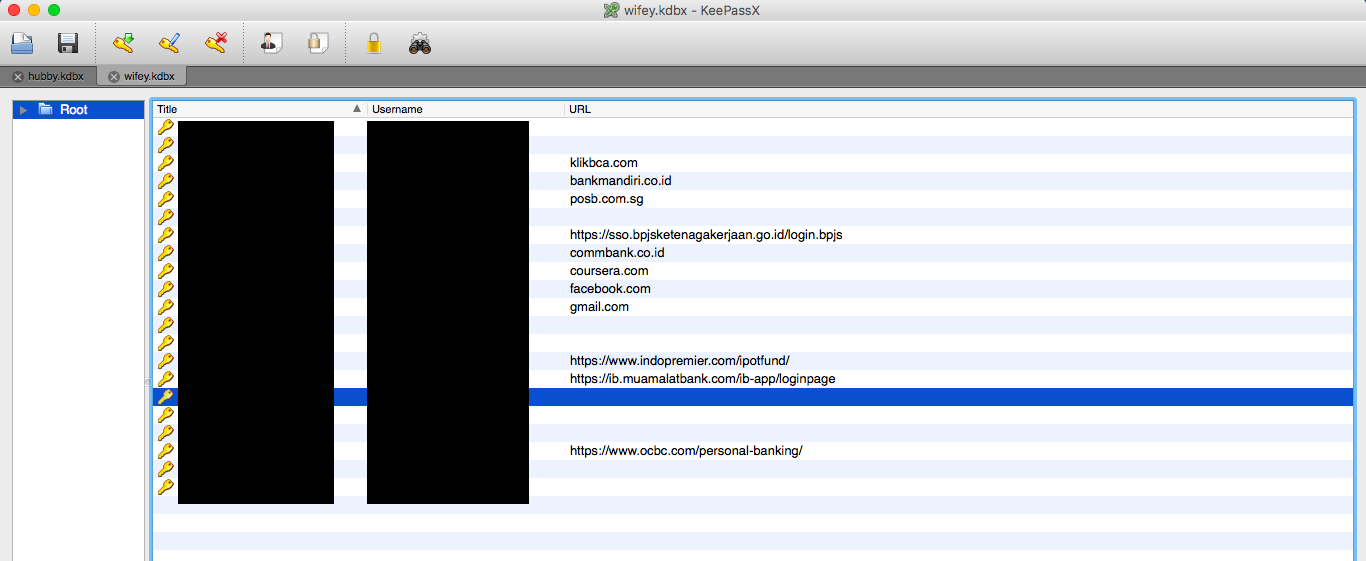Select the facebook.com URL cell
Screen dimensions: 1366x561
click(x=611, y=289)
